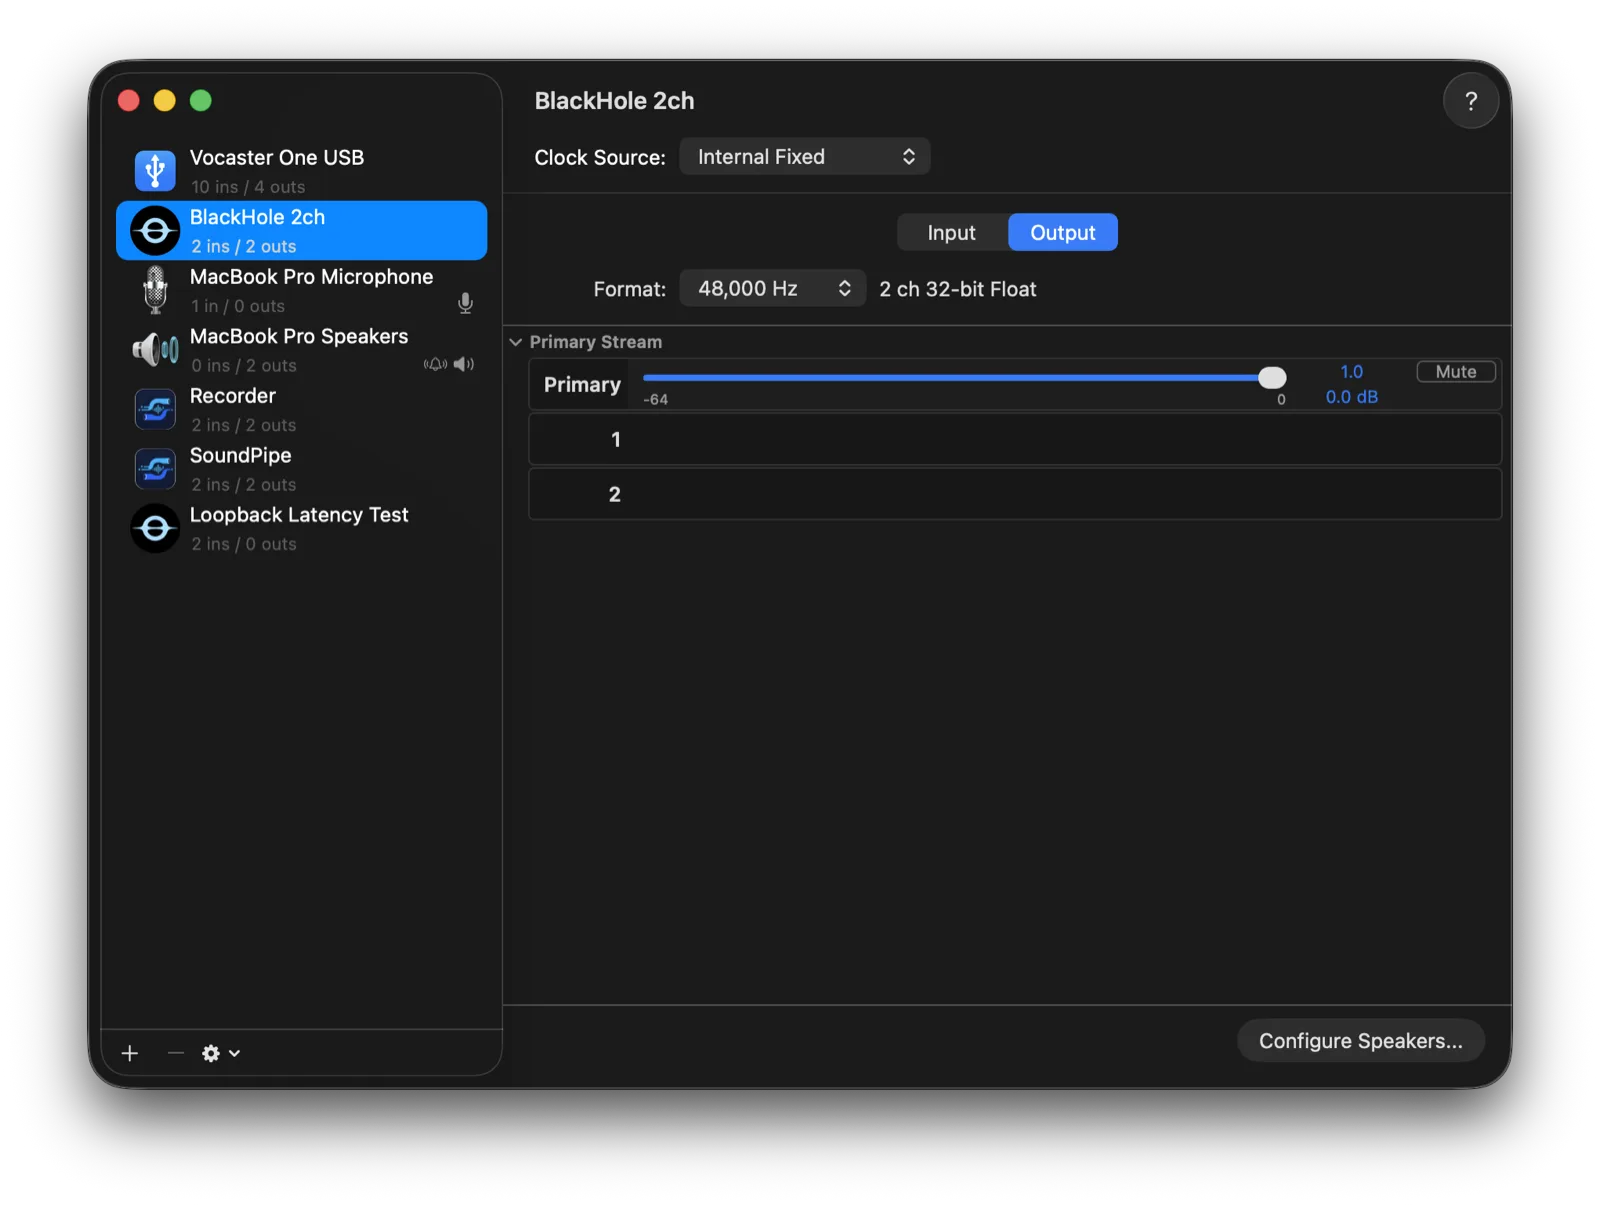Click the BlackHole 2ch title heading
The image size is (1600, 1205).
point(614,101)
